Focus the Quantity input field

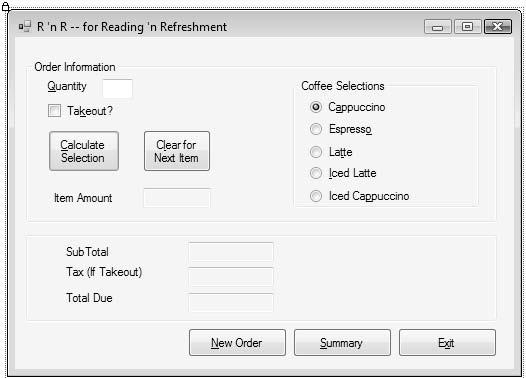pyautogui.click(x=117, y=89)
